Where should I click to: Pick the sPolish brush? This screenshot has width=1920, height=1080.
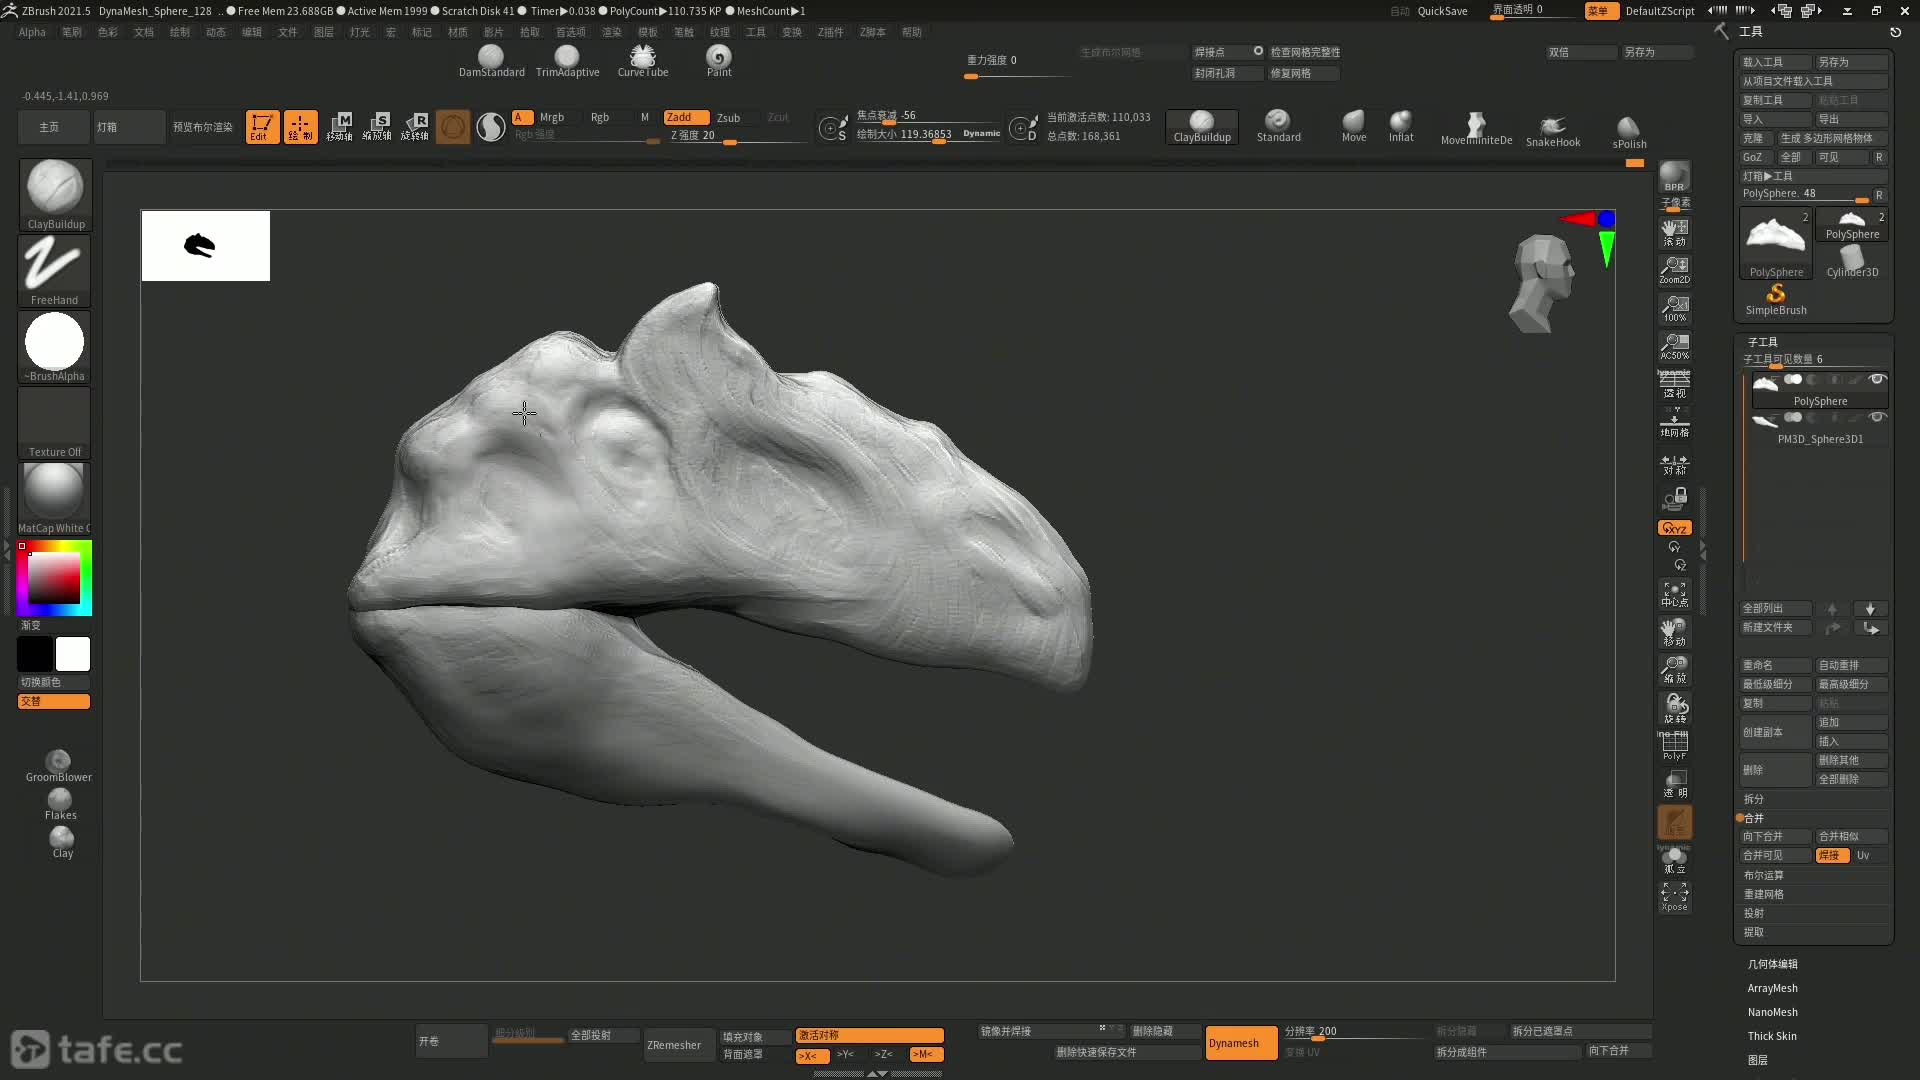pyautogui.click(x=1629, y=131)
